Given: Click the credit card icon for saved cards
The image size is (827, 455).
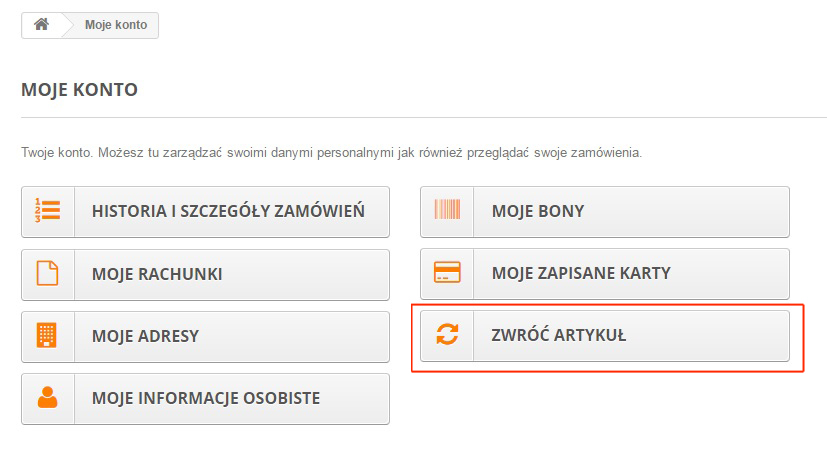Looking at the screenshot, I should coord(447,273).
